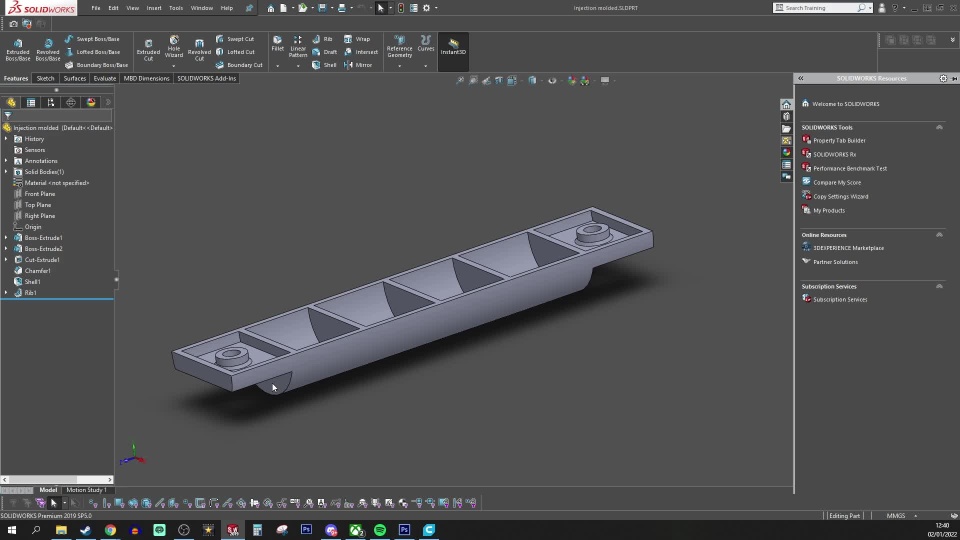Click the Property Tab Builder link
Image resolution: width=960 pixels, height=540 pixels.
(x=839, y=141)
